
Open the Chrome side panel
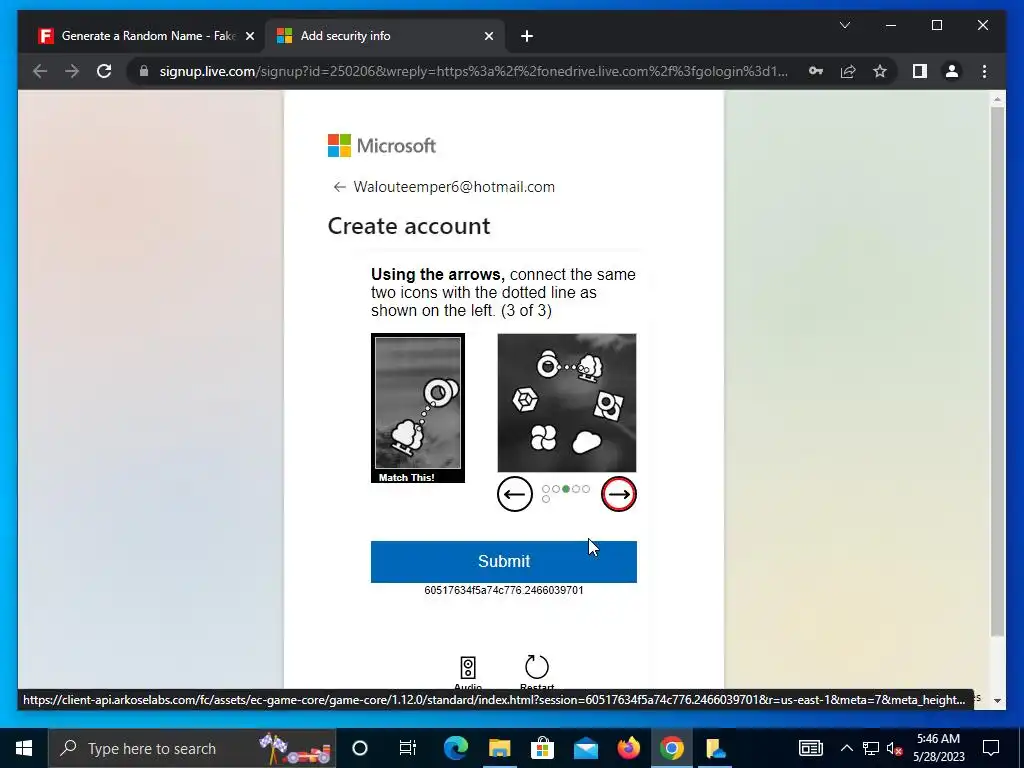tap(920, 71)
